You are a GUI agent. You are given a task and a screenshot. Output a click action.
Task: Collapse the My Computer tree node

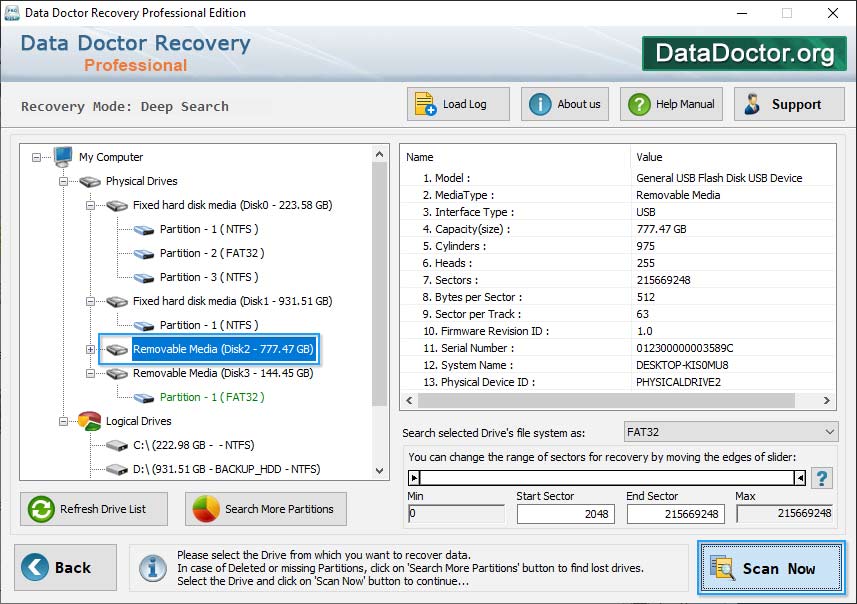pyautogui.click(x=36, y=157)
